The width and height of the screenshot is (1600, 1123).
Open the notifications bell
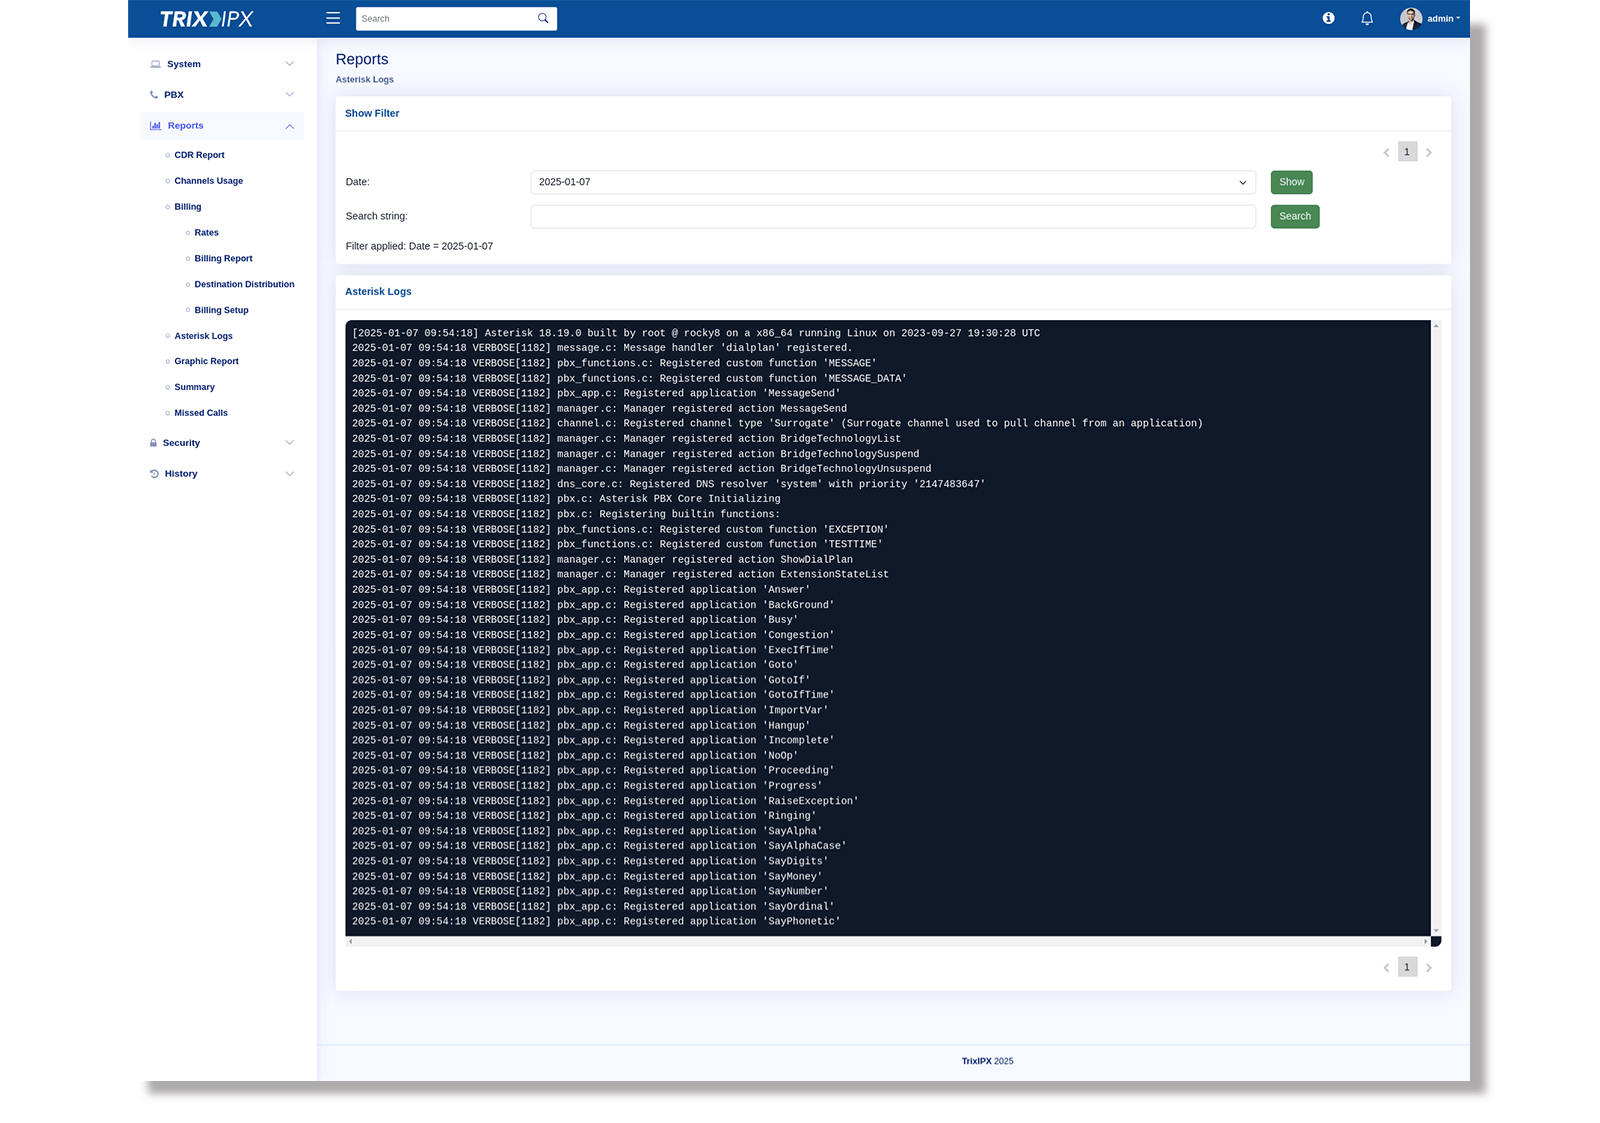coord(1367,18)
